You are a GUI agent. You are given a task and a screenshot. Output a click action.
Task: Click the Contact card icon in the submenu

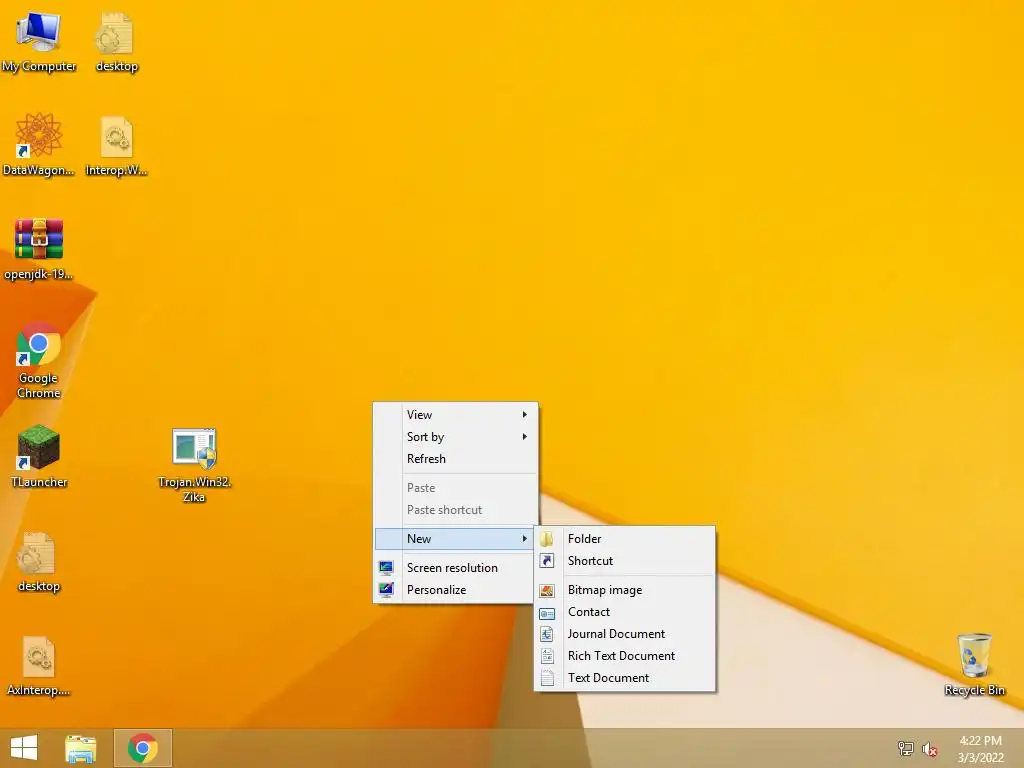click(547, 613)
